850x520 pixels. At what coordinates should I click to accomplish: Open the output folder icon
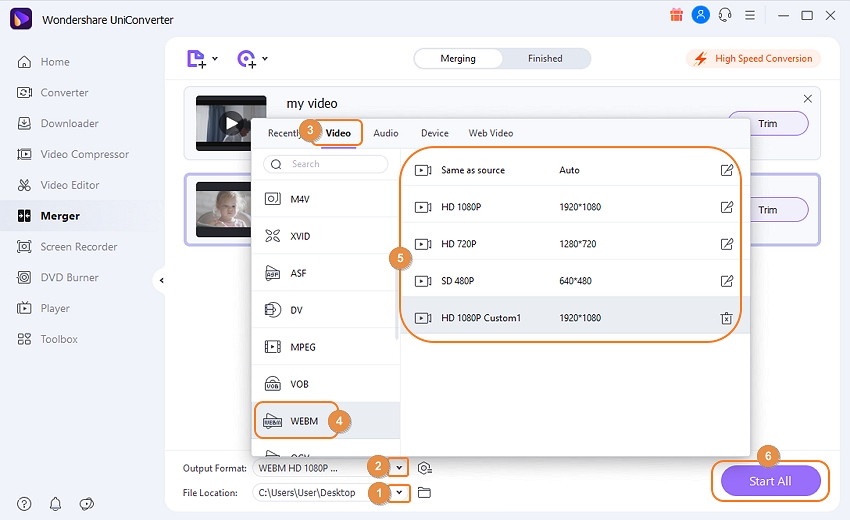click(424, 493)
